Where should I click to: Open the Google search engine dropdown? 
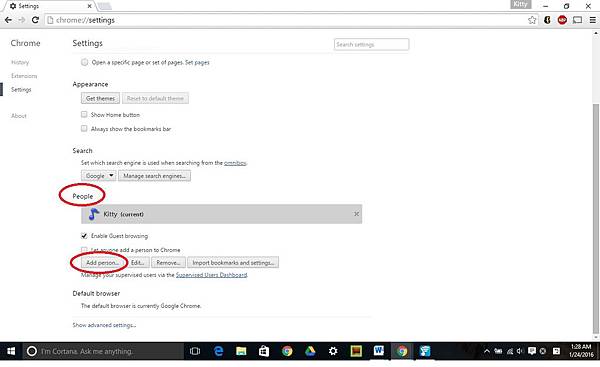(98, 176)
